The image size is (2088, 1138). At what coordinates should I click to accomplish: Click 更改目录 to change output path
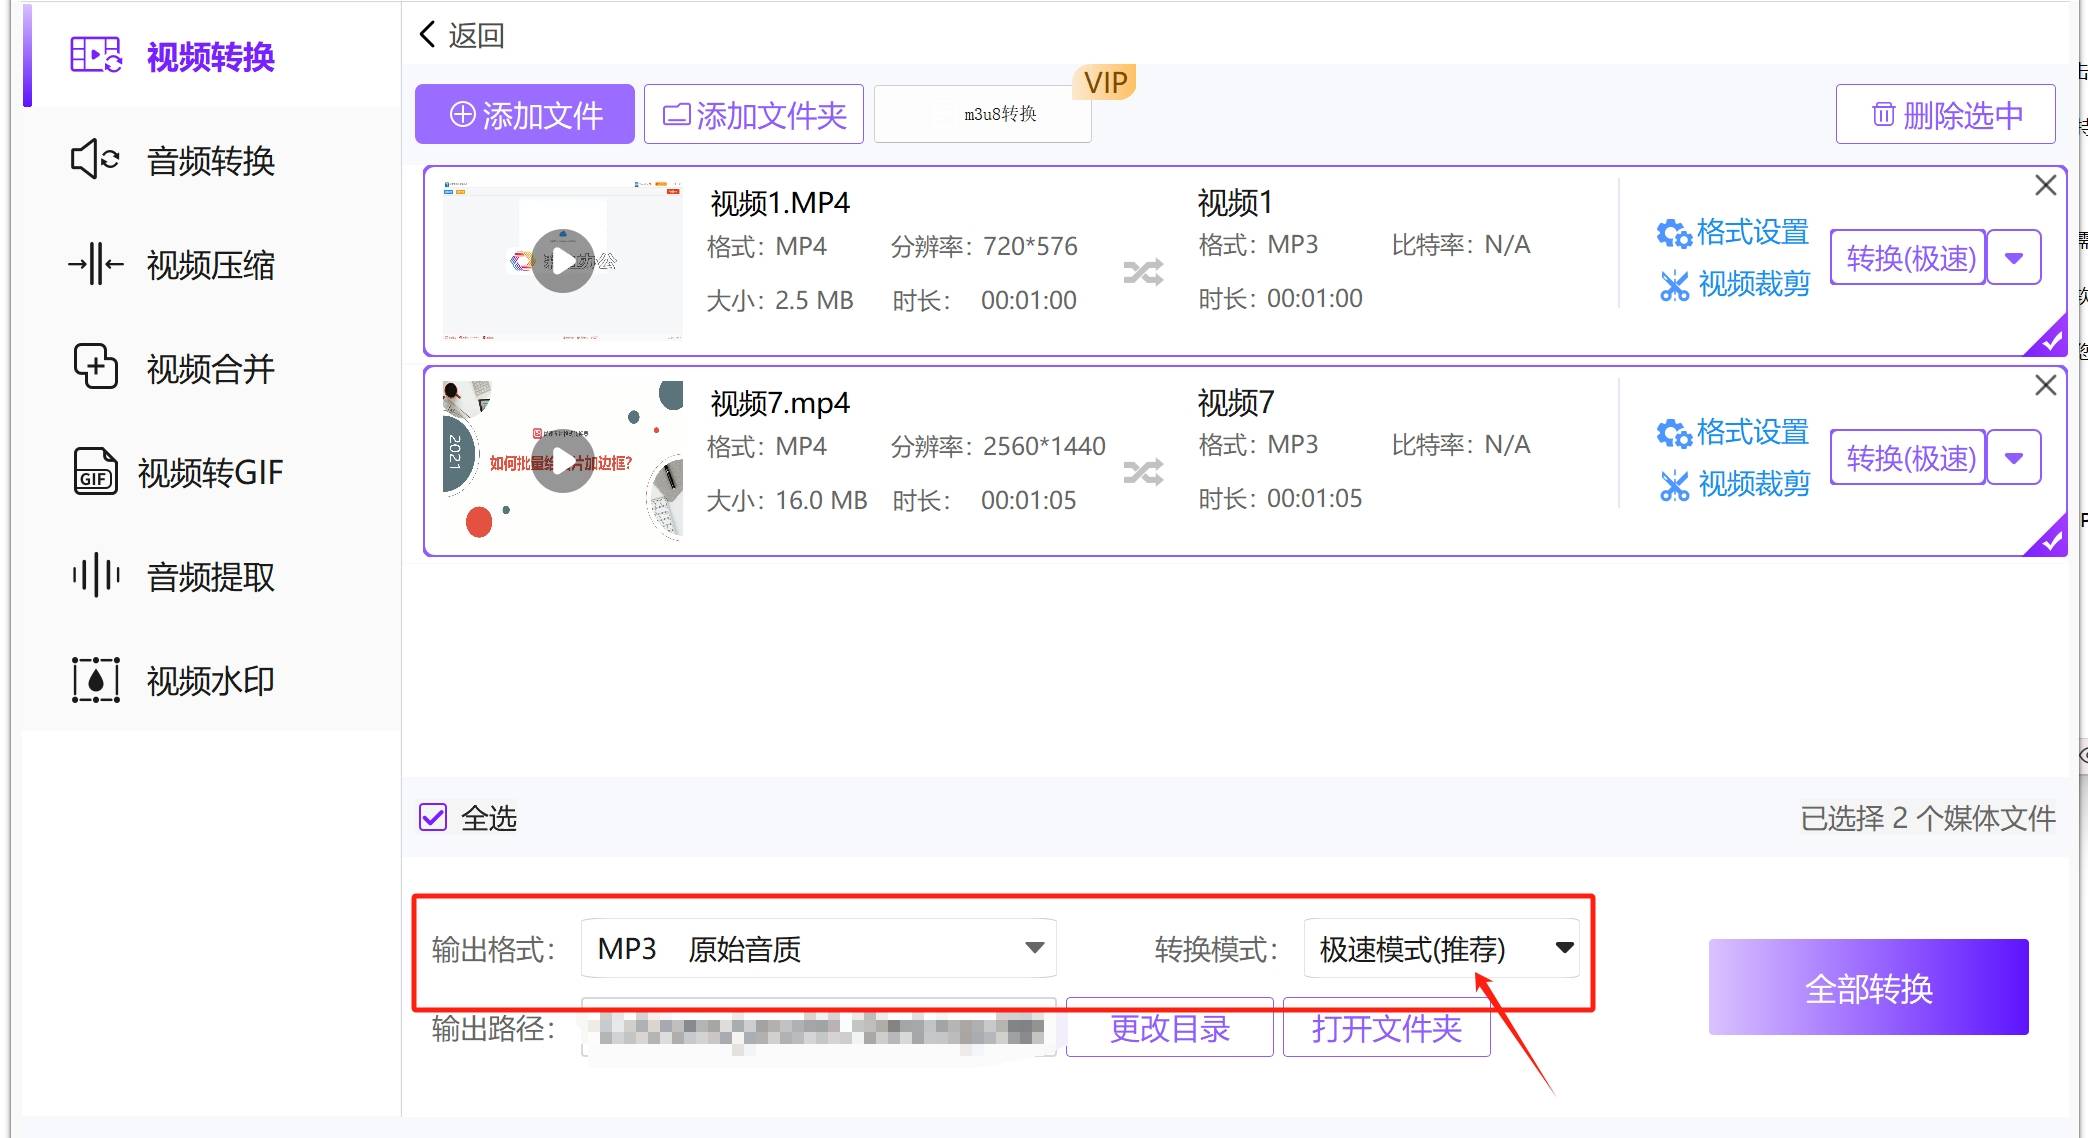click(1168, 1028)
